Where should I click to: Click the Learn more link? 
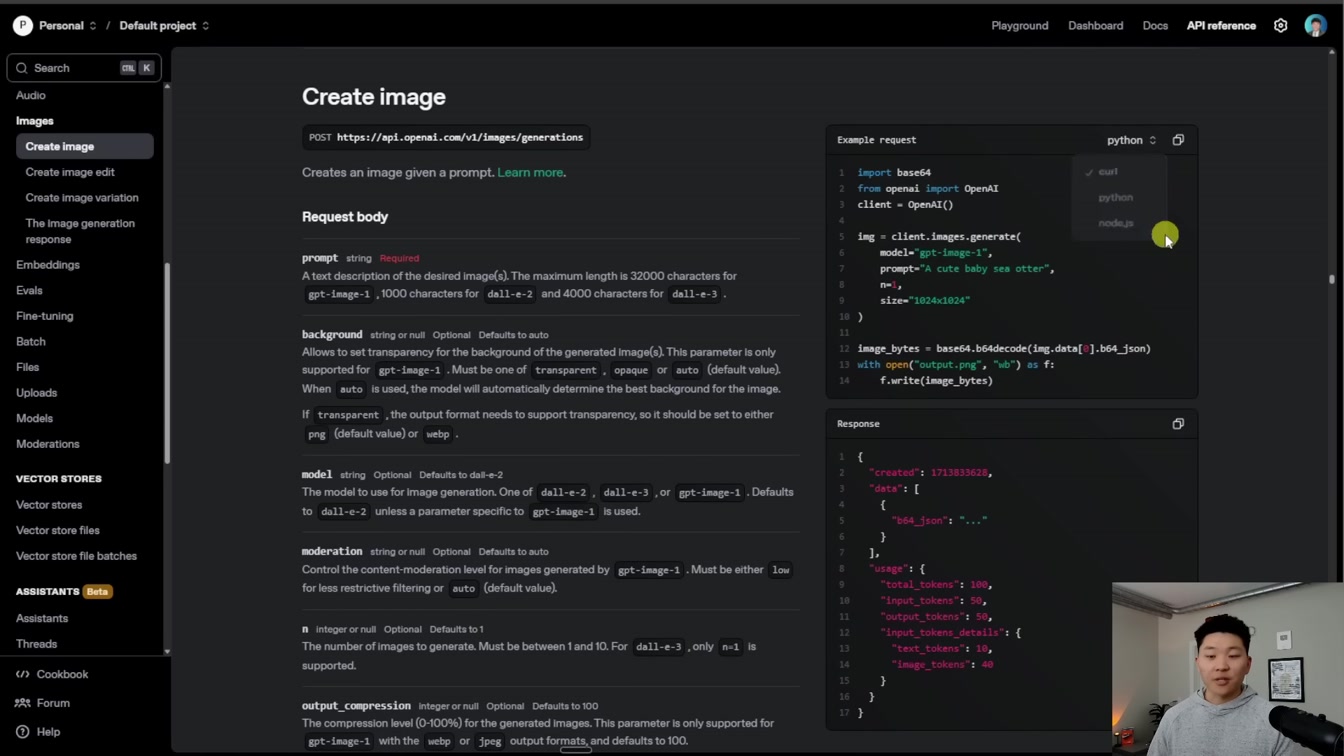[530, 173]
